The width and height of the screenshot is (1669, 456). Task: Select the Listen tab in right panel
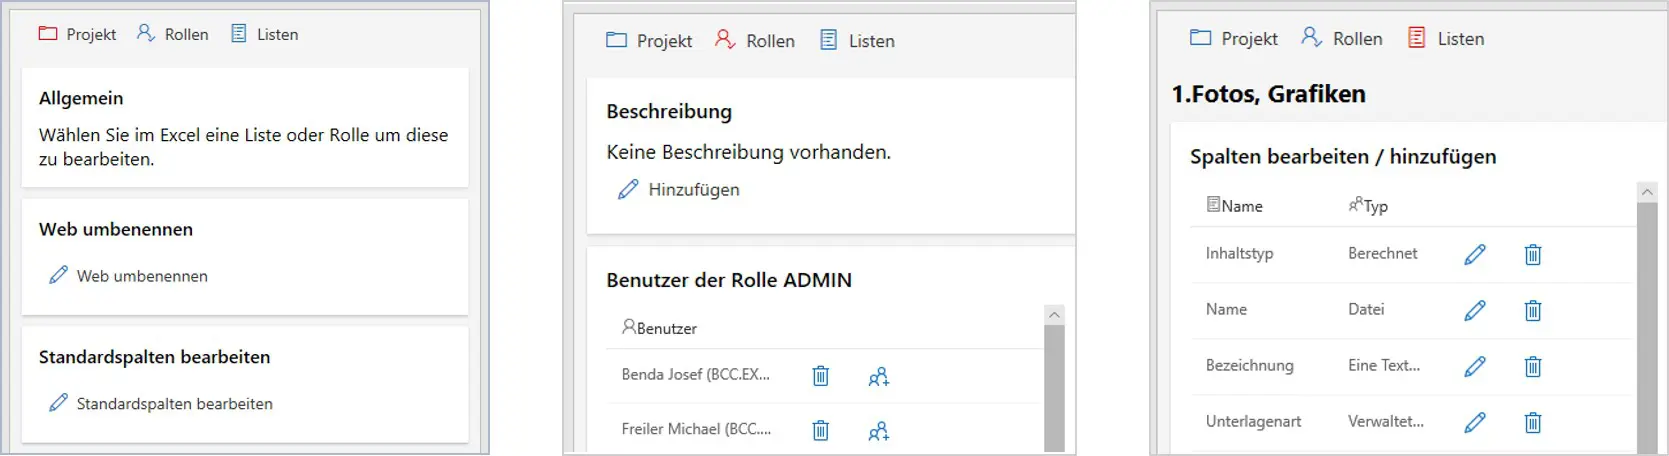[1446, 38]
